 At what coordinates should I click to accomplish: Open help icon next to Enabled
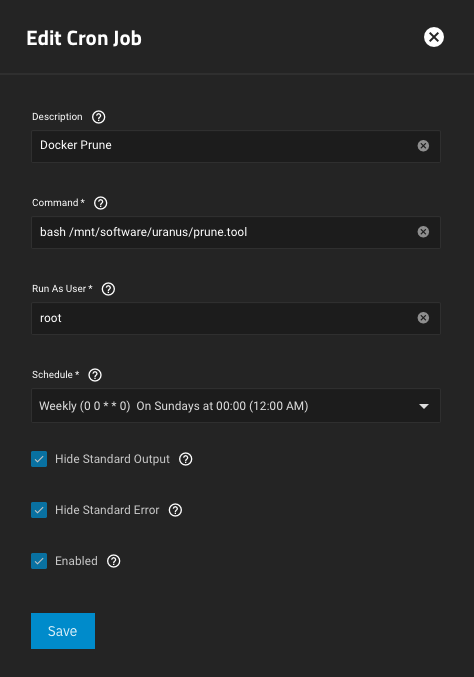click(114, 561)
